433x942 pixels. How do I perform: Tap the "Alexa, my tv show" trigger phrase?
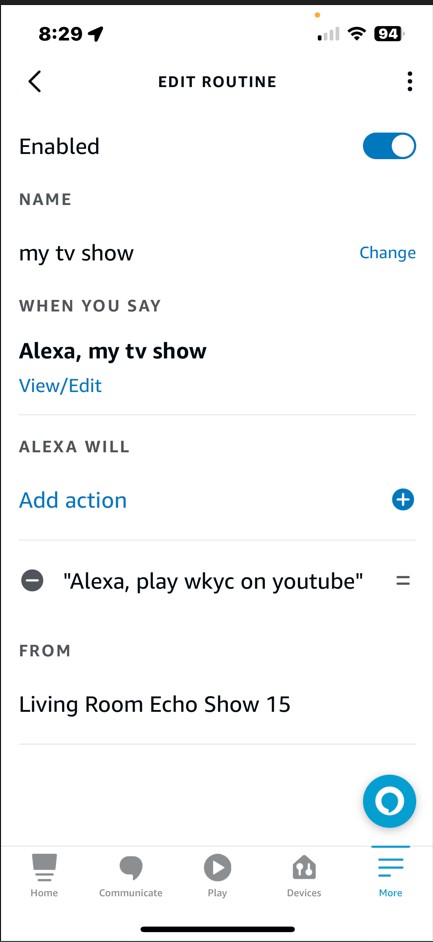pos(113,351)
